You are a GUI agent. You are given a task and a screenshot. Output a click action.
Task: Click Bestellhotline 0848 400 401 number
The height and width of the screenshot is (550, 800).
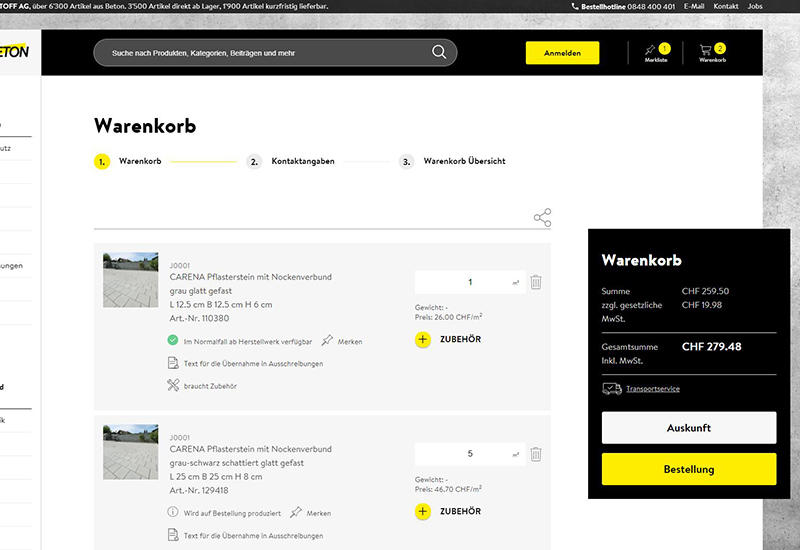(628, 6)
